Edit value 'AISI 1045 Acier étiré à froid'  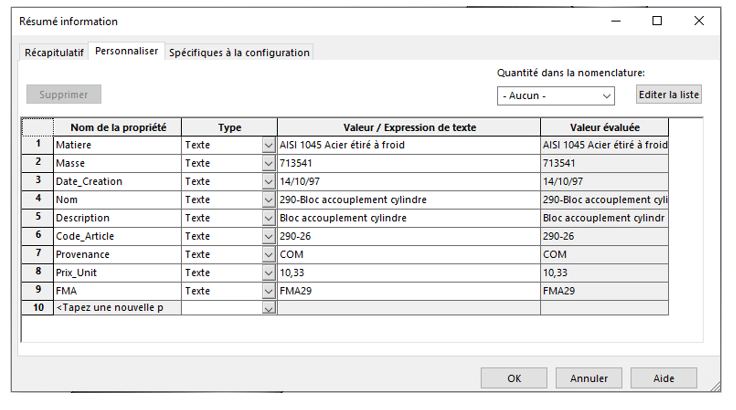(409, 145)
